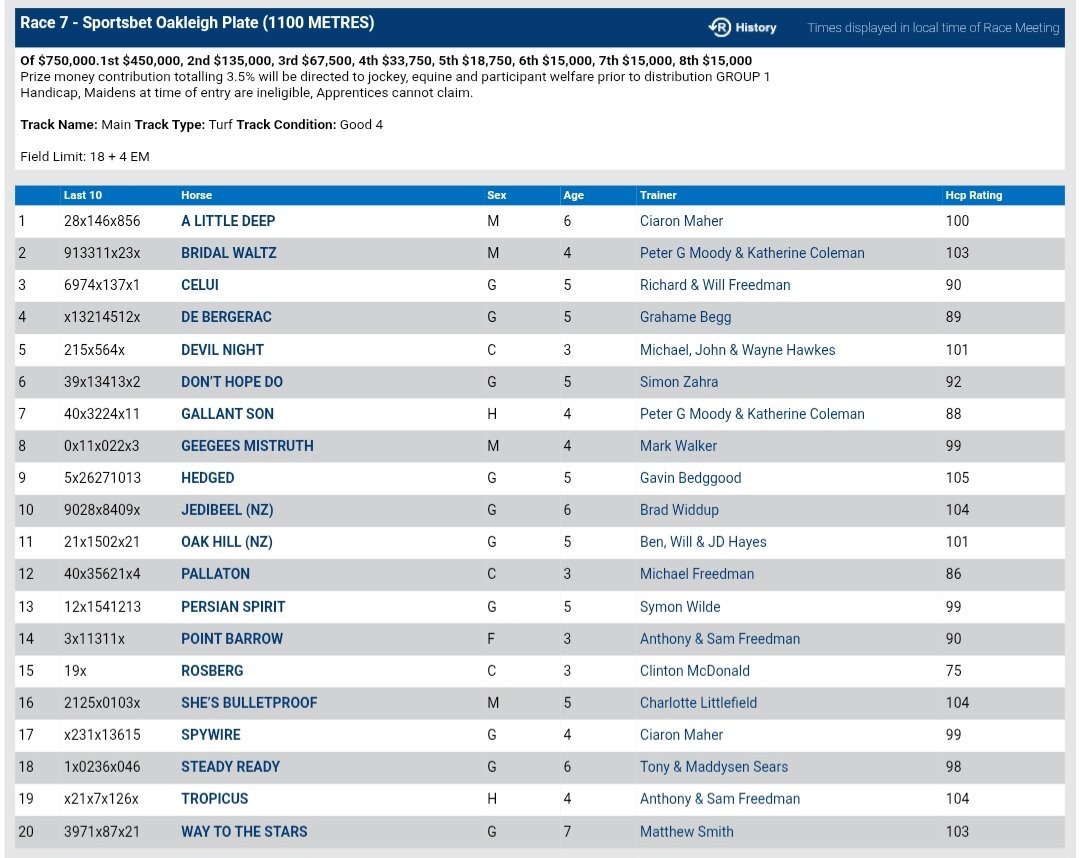Viewport: 1080px width, 858px height.
Task: Open trainer Anthony & Sam Freedman in POINT BARROW row
Action: point(720,638)
